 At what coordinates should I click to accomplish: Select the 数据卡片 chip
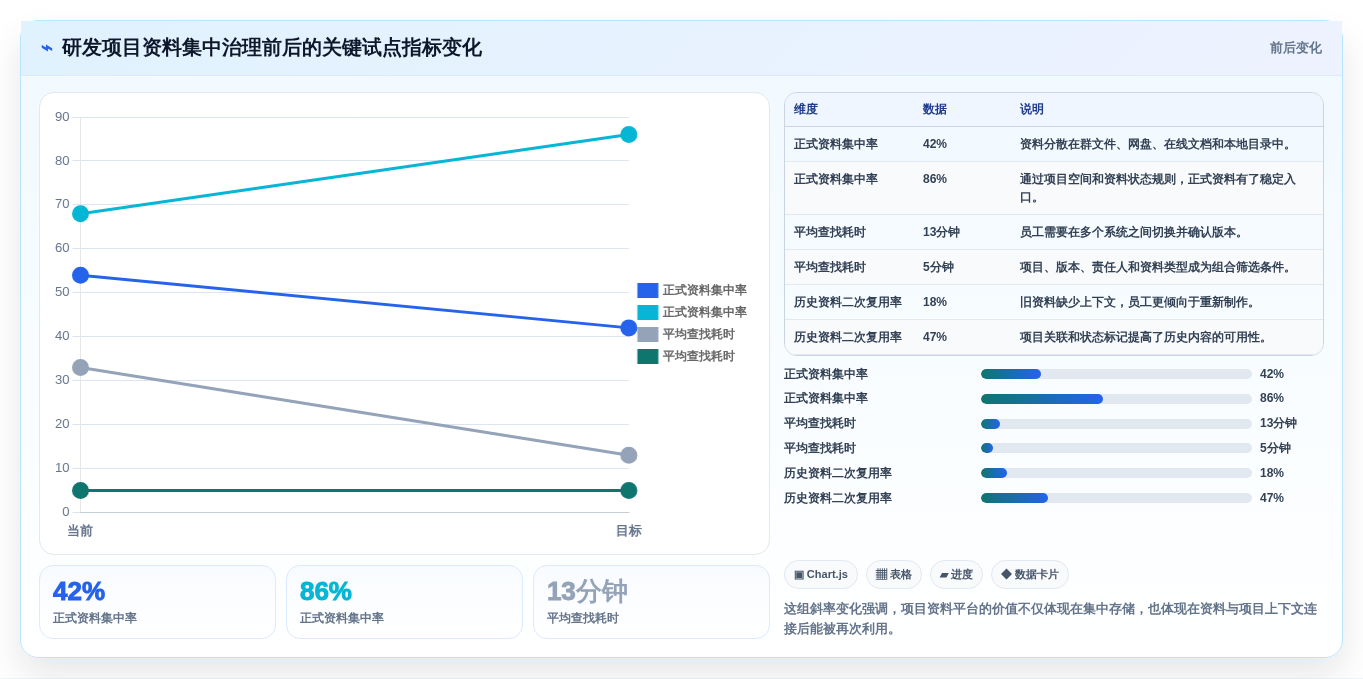coord(1030,575)
